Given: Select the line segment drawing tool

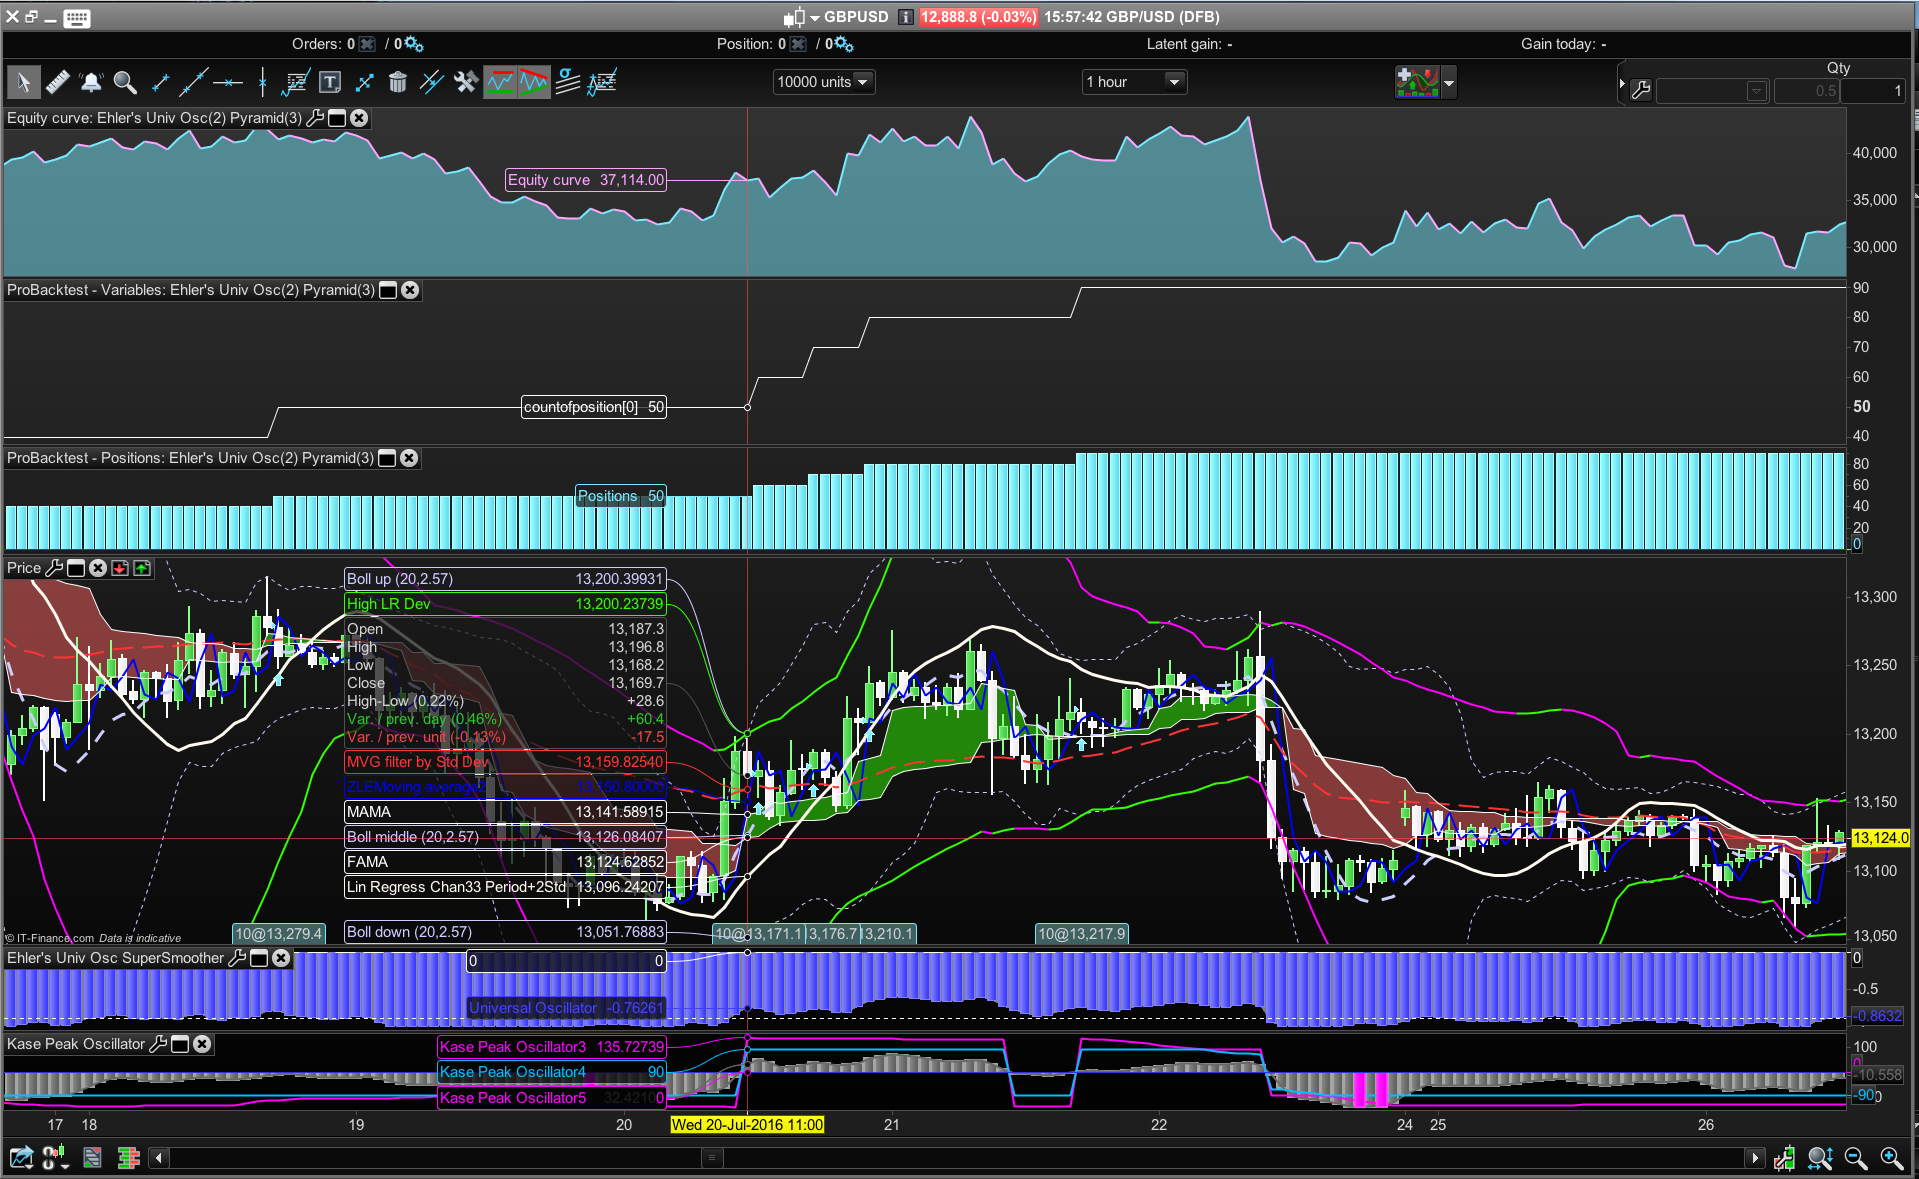Looking at the screenshot, I should [160, 82].
